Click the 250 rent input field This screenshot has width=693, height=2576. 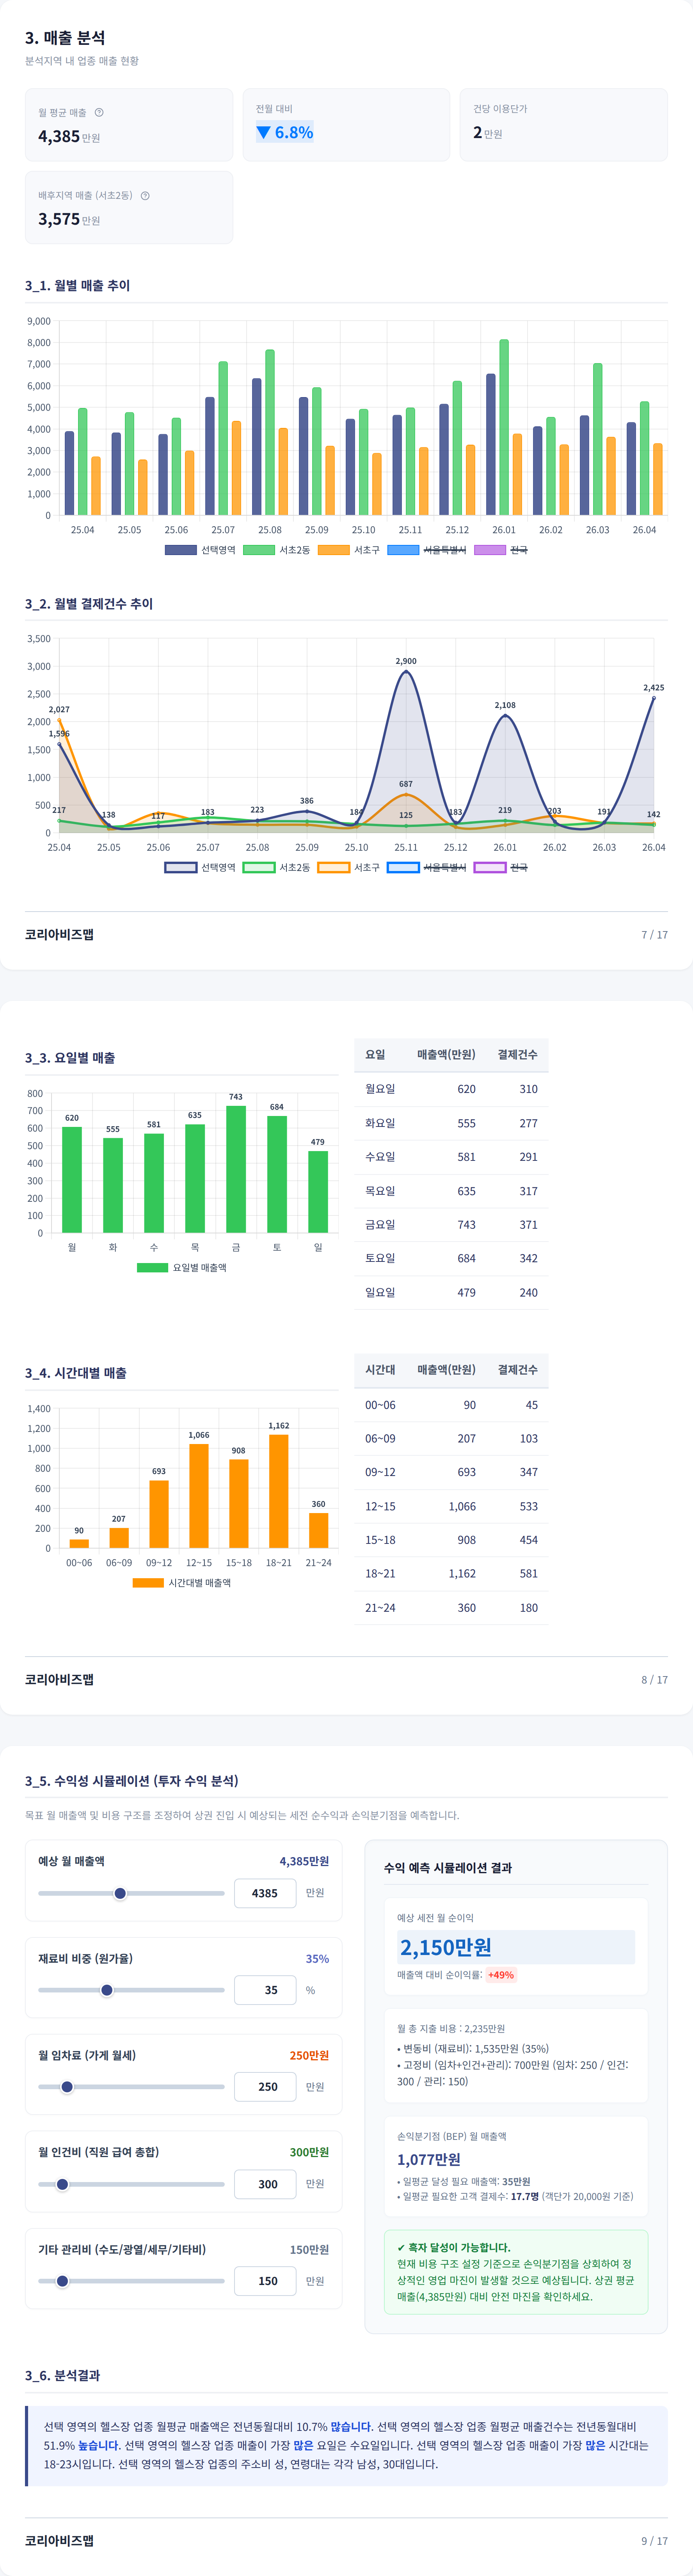click(265, 2087)
